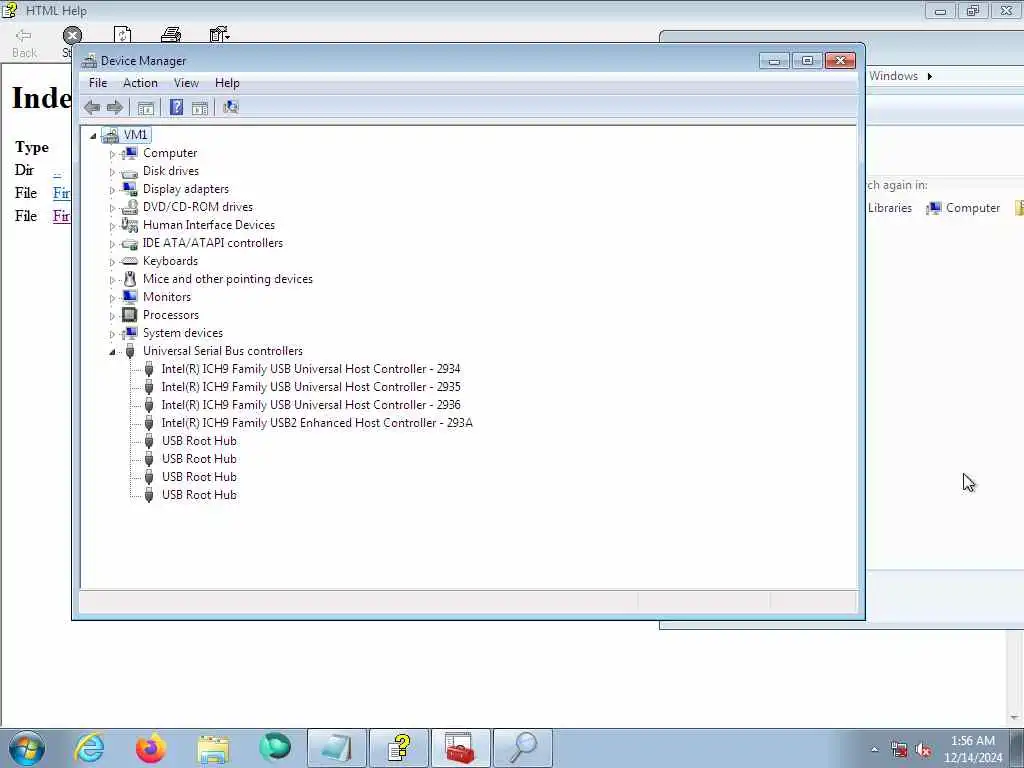The width and height of the screenshot is (1024, 768).
Task: Click the Forward arrow in Device Manager toolbar
Action: [115, 108]
